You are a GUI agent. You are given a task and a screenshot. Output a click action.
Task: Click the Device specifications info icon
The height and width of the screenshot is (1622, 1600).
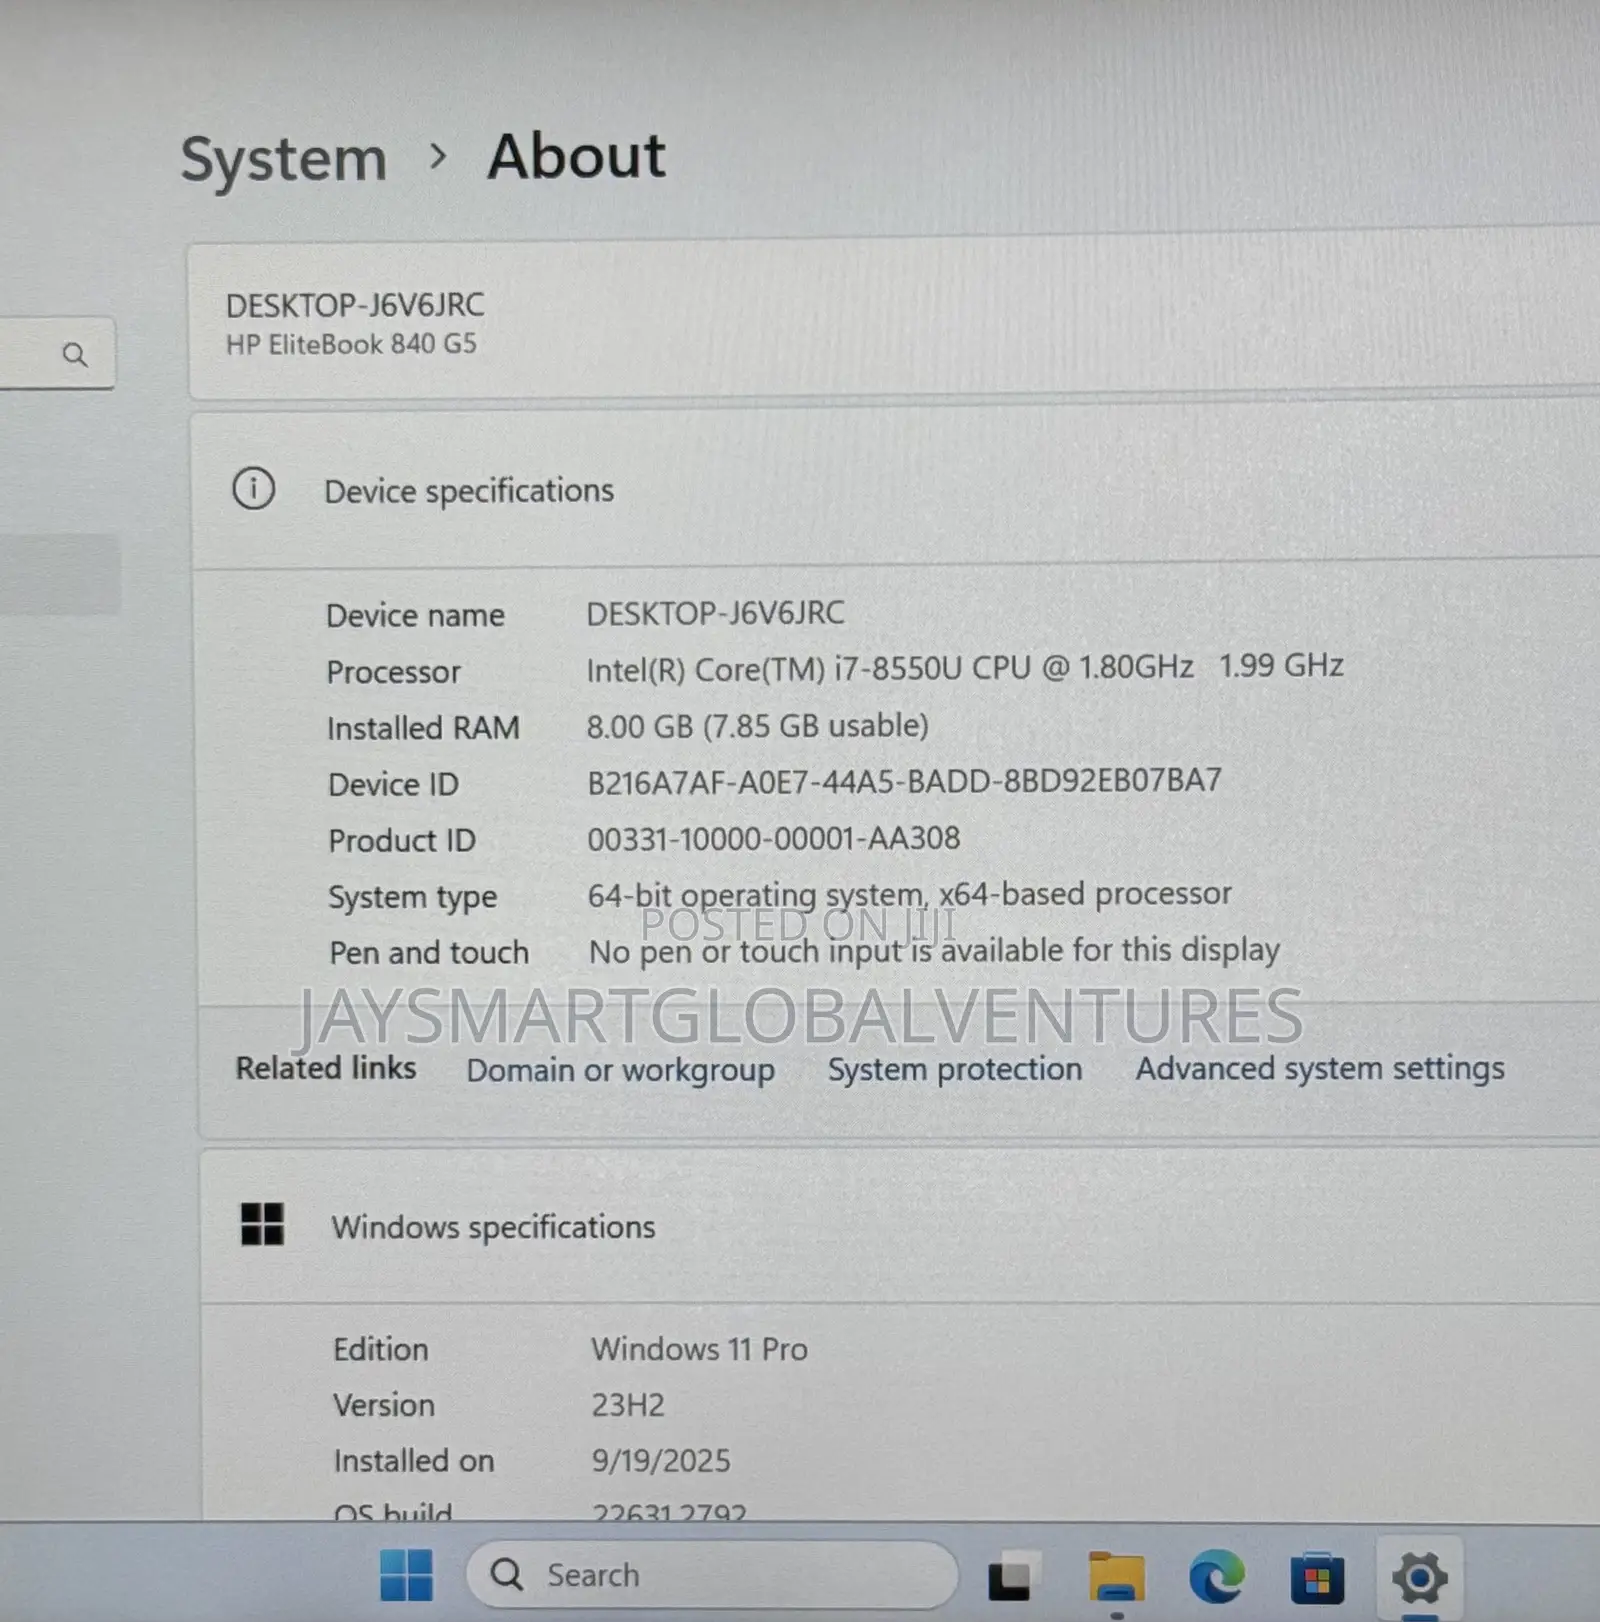click(254, 489)
